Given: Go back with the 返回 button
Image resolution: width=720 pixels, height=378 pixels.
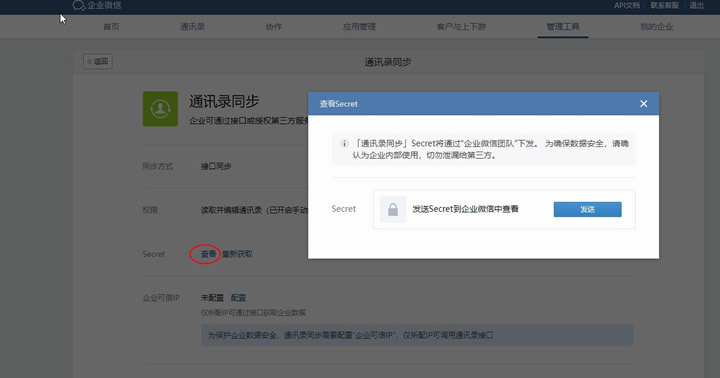Looking at the screenshot, I should [x=98, y=62].
